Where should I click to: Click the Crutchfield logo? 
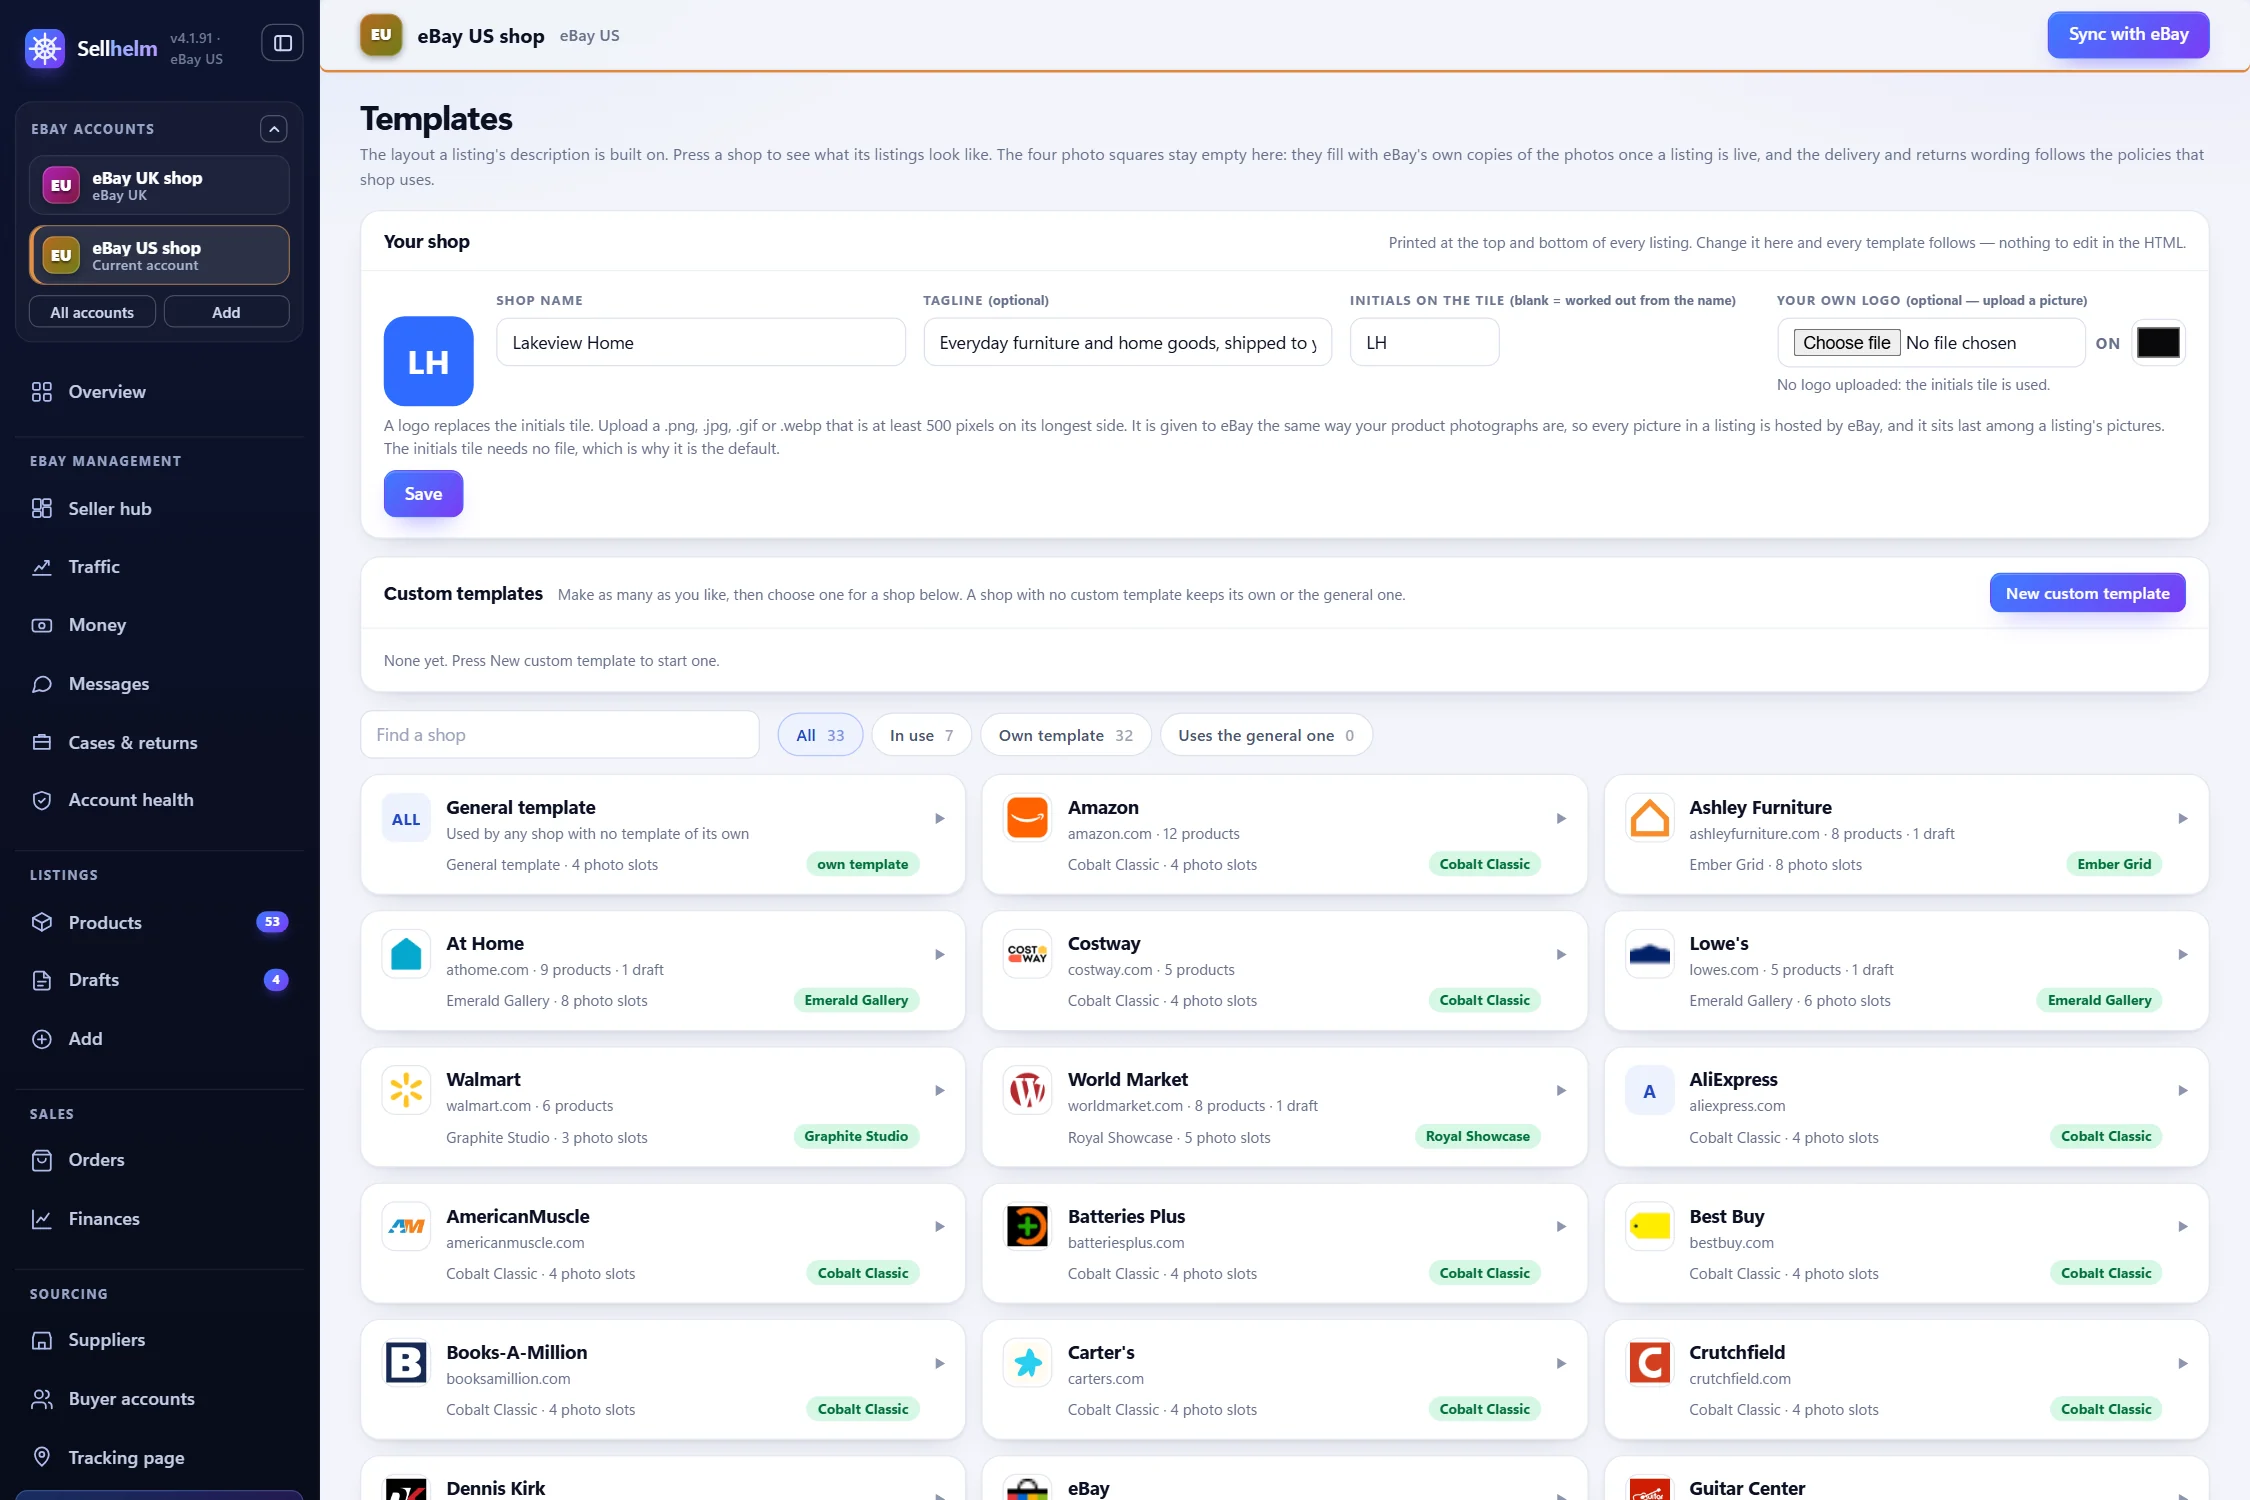[x=1649, y=1363]
